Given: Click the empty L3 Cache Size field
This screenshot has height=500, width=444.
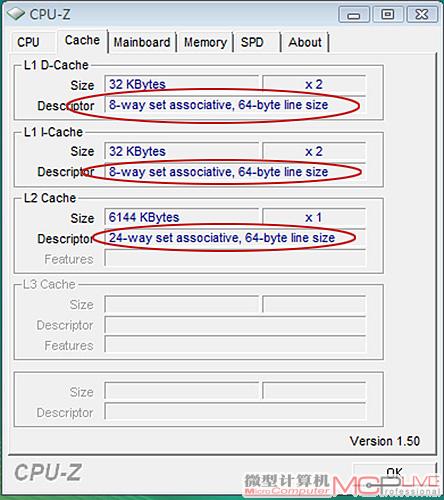Looking at the screenshot, I should (x=182, y=304).
